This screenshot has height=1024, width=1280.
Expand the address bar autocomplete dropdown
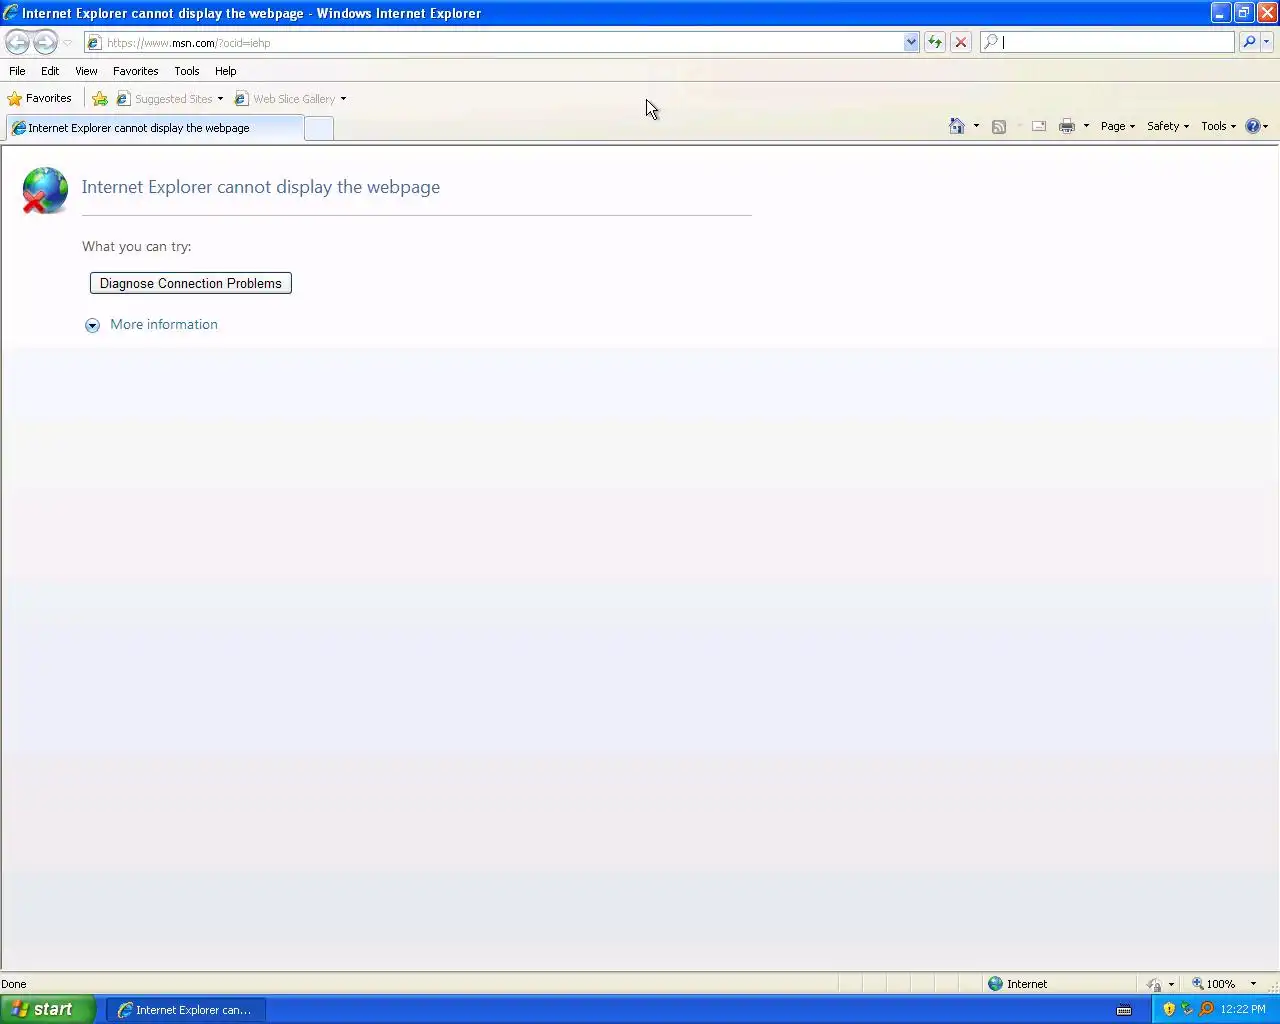point(911,43)
